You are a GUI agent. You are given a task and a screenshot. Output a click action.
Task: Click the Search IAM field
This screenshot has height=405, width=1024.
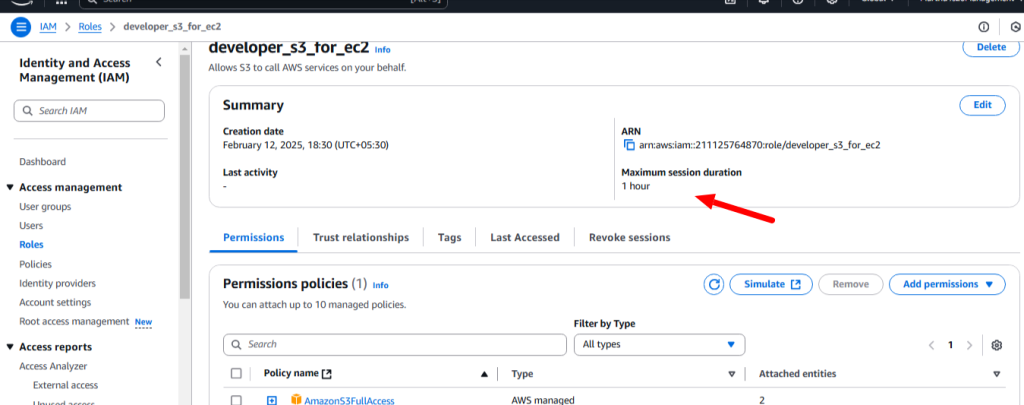pyautogui.click(x=89, y=110)
